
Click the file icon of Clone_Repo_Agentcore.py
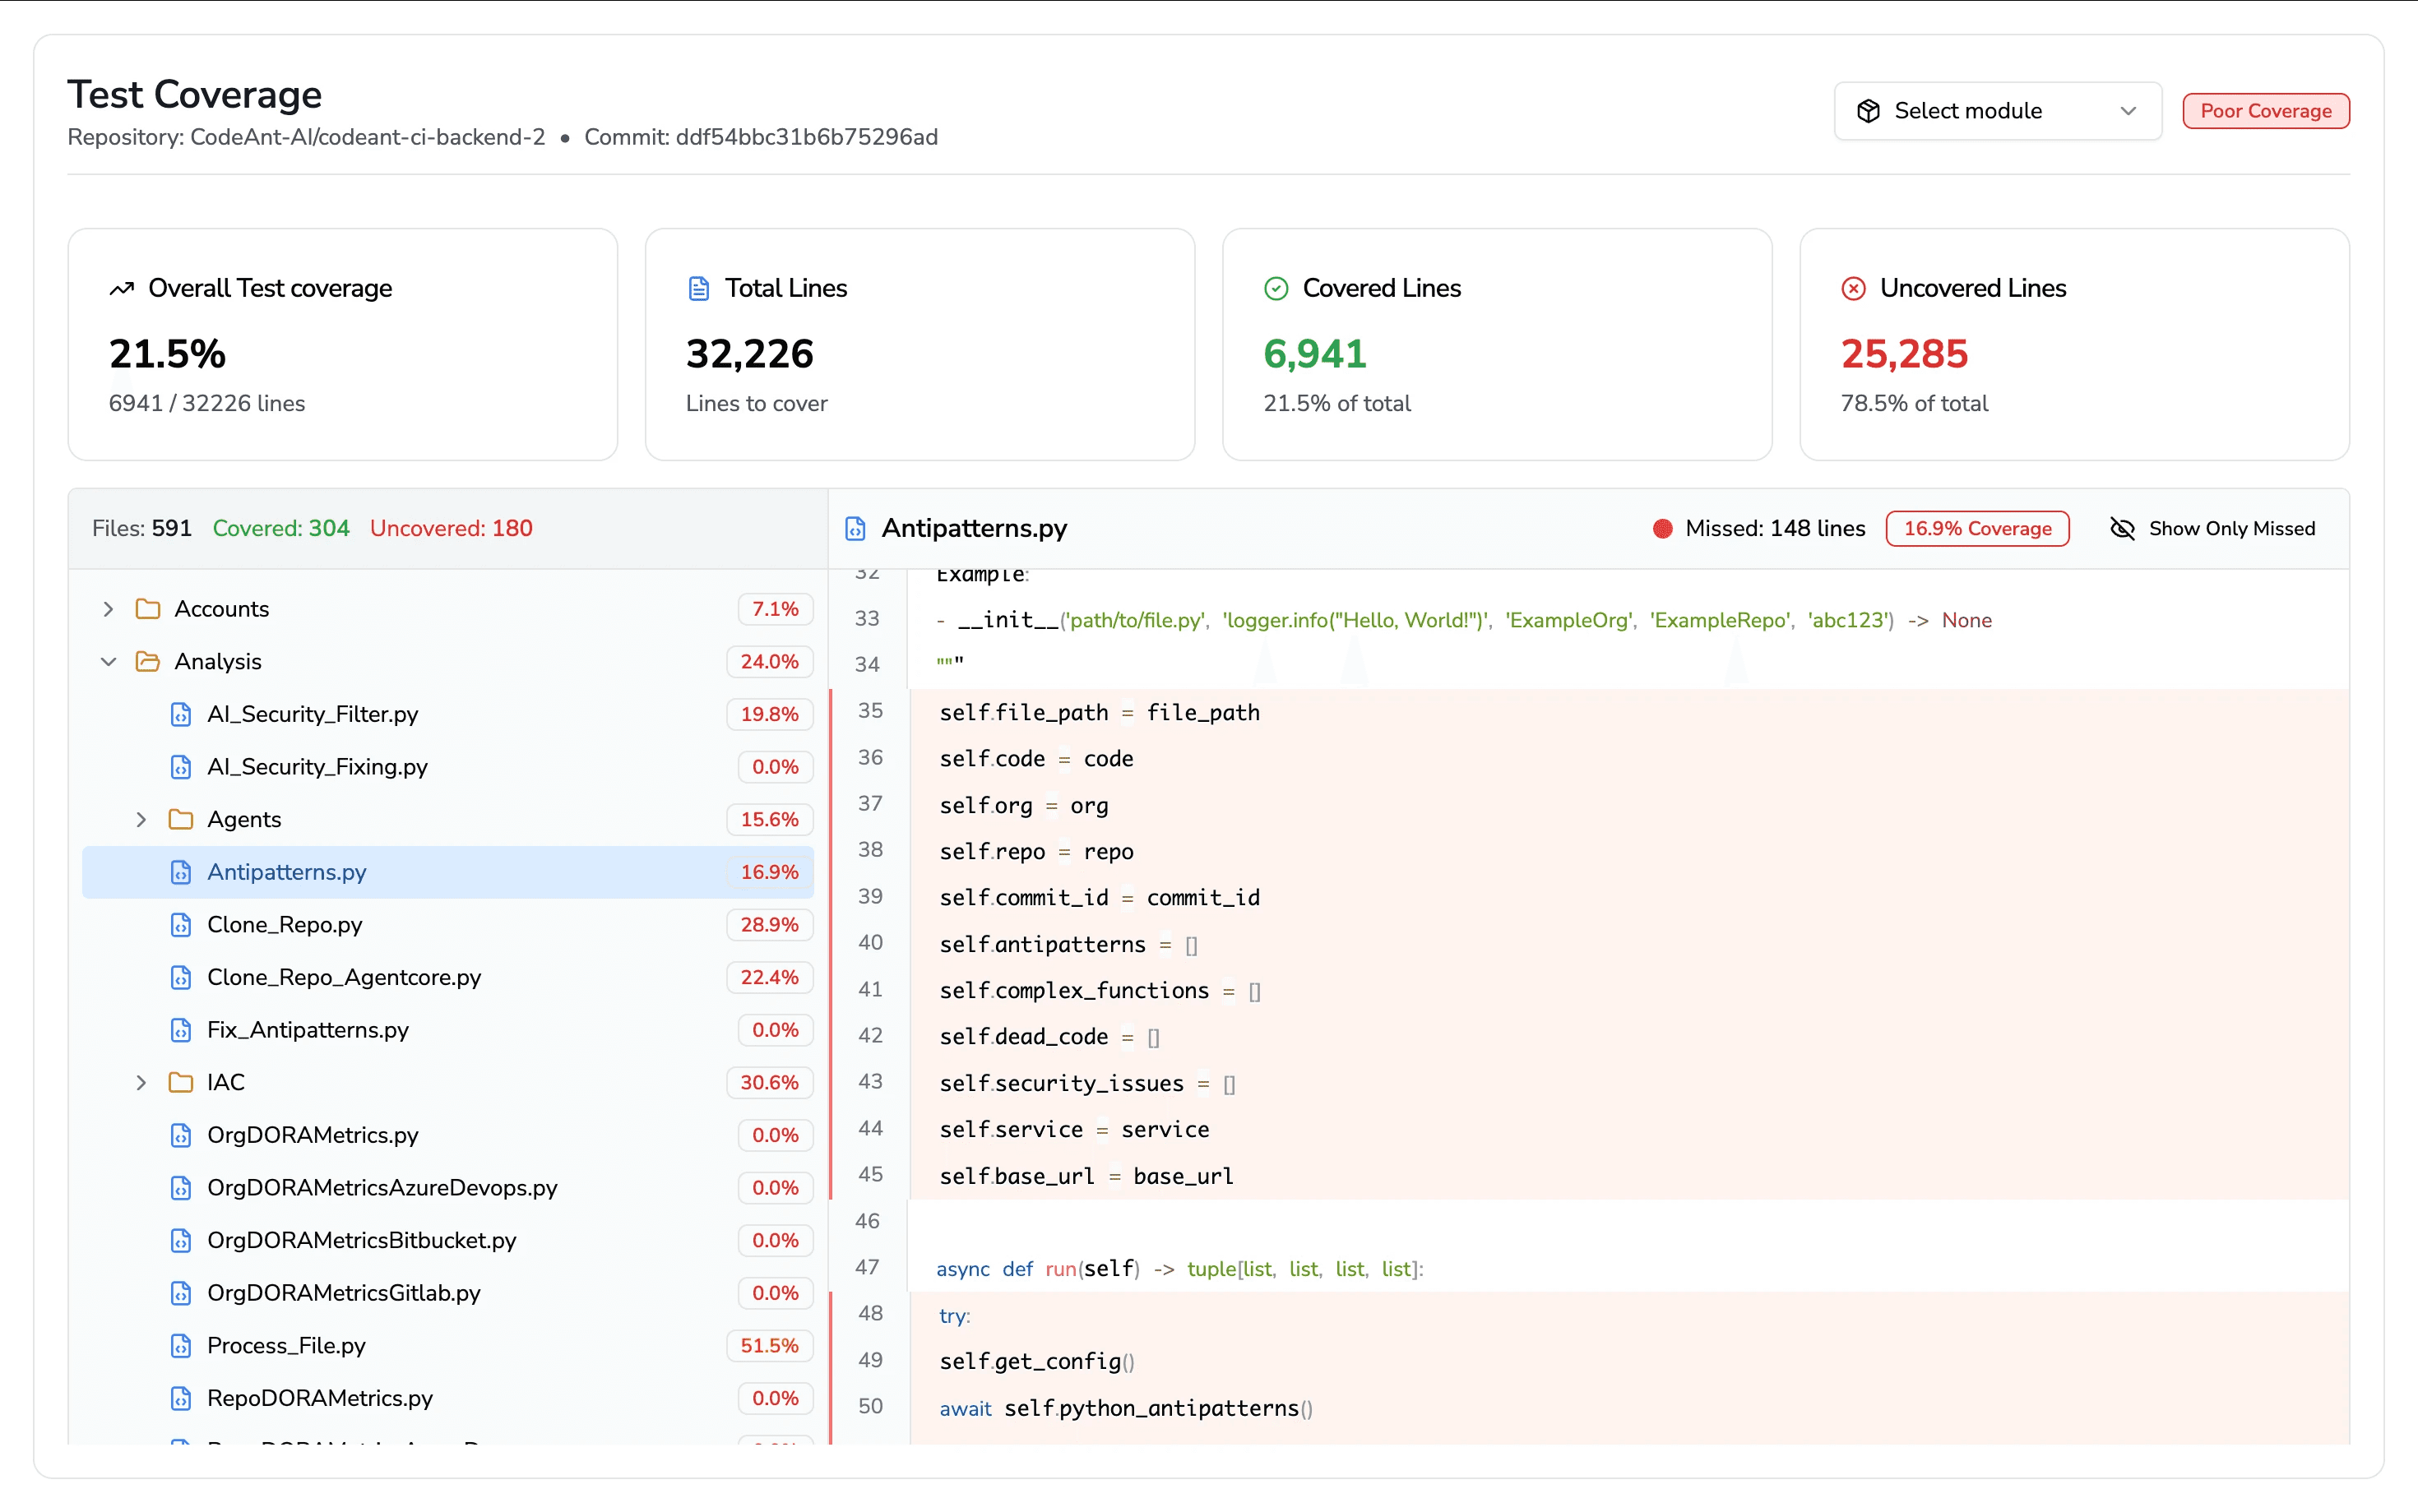click(181, 977)
